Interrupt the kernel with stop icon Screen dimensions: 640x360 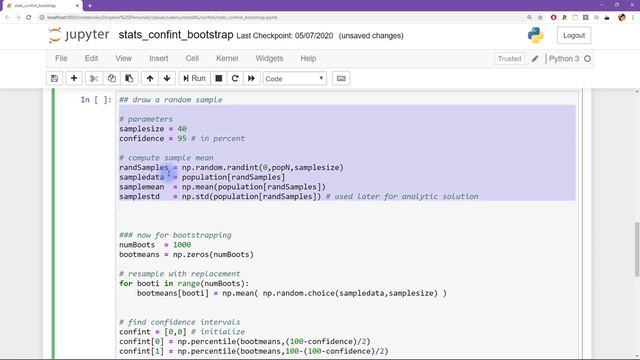pos(219,78)
